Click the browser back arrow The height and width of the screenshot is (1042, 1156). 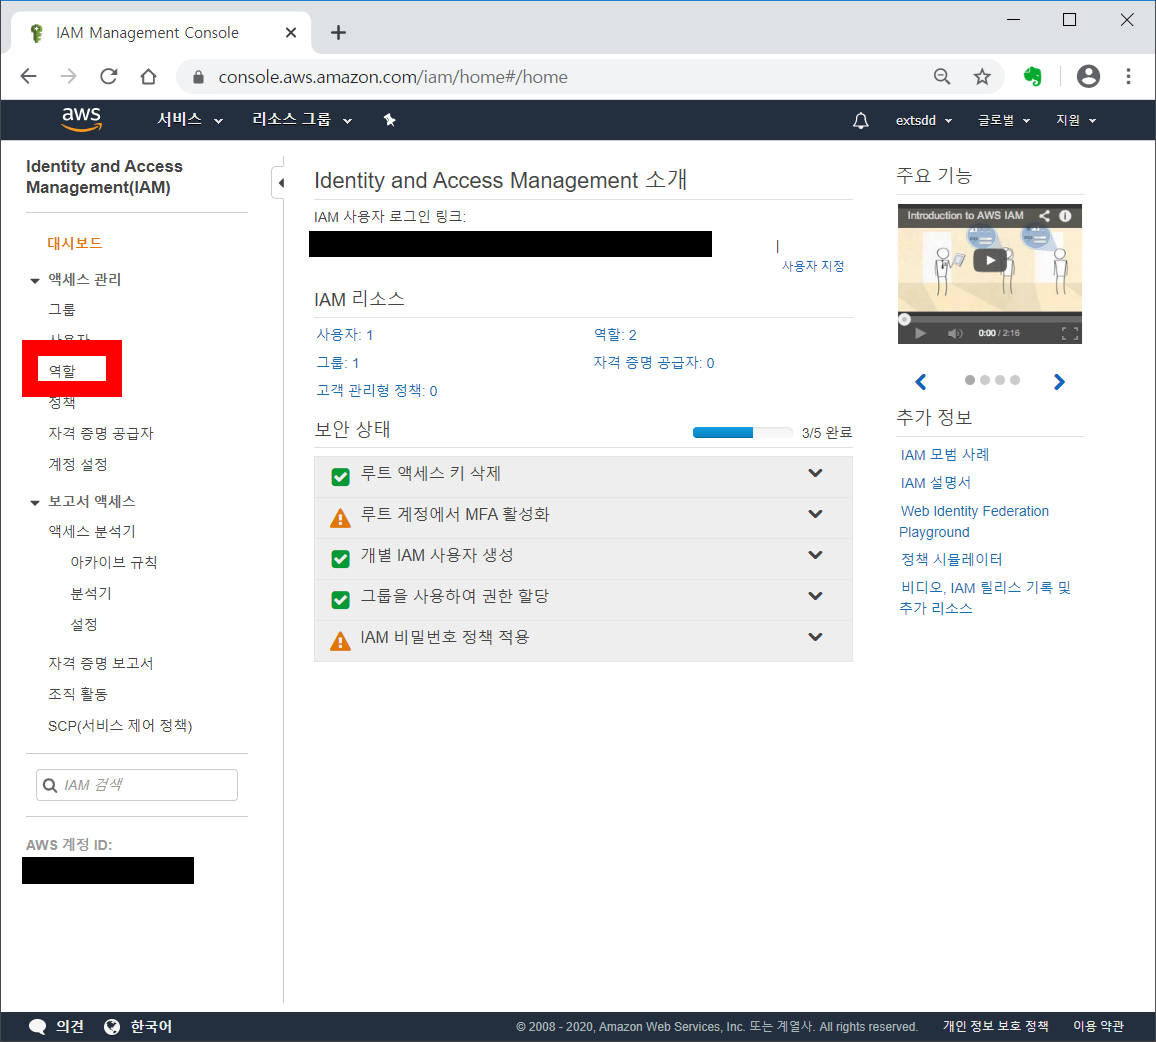point(29,76)
